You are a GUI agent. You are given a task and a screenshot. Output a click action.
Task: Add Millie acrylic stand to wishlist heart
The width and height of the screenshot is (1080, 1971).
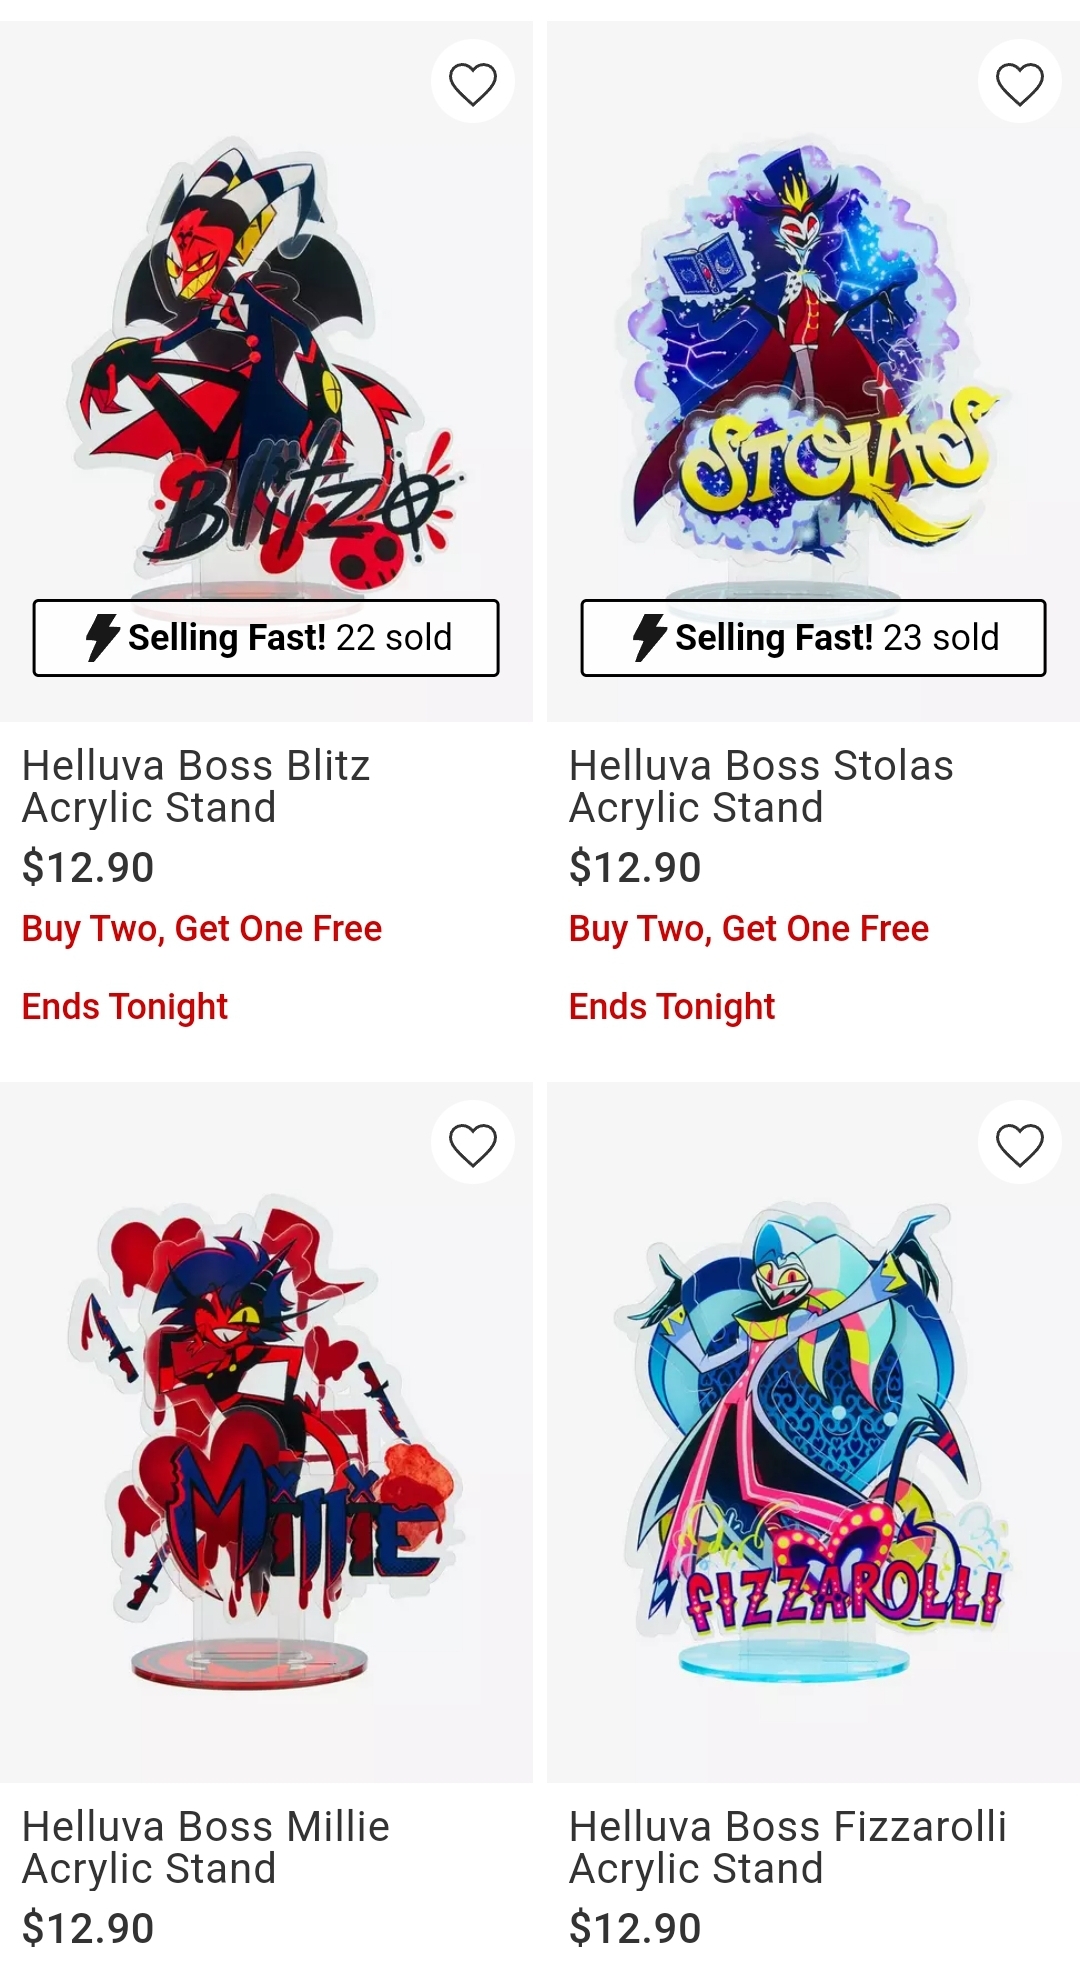(473, 1144)
